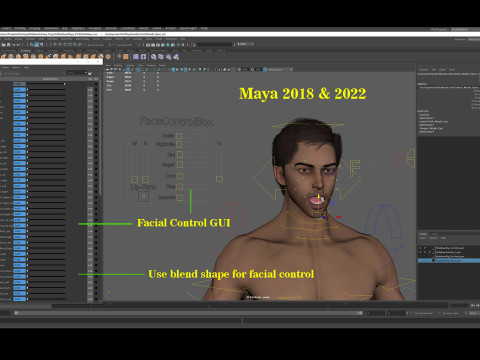Click the second purple shelf icon
This screenshot has height=360, width=480.
[x=143, y=57]
